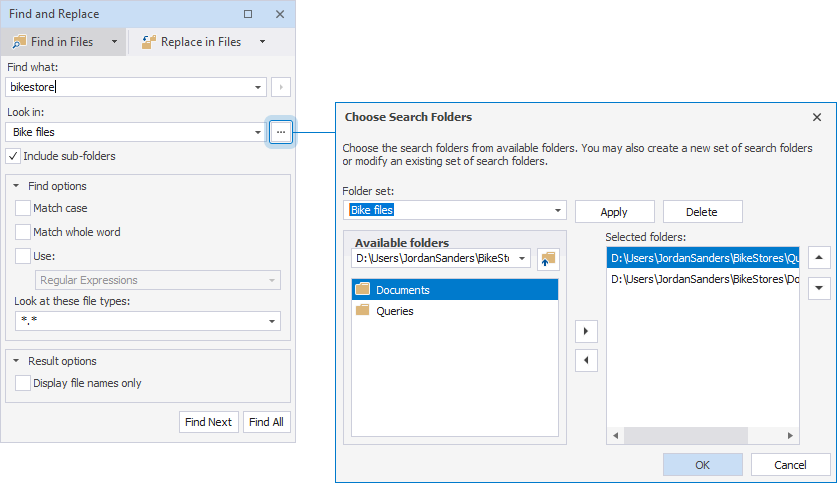The image size is (837, 492).
Task: Click the horizontal scrollbar thumb in Selected folders
Action: pyautogui.click(x=686, y=435)
